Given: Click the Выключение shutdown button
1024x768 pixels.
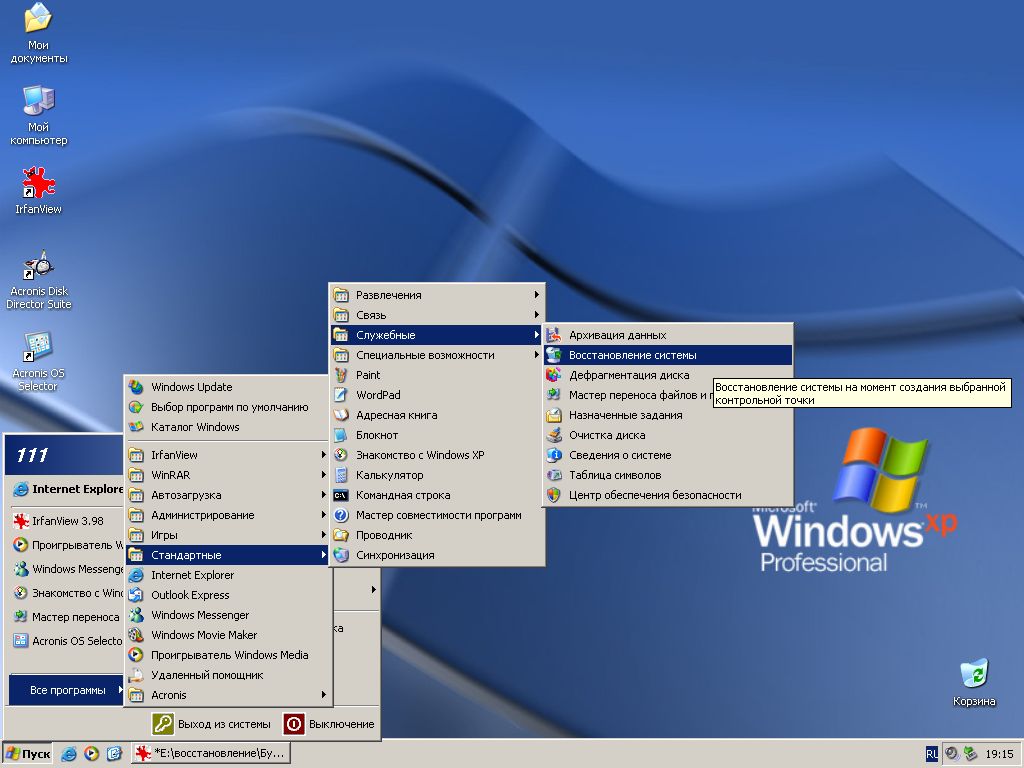Looking at the screenshot, I should [x=330, y=724].
